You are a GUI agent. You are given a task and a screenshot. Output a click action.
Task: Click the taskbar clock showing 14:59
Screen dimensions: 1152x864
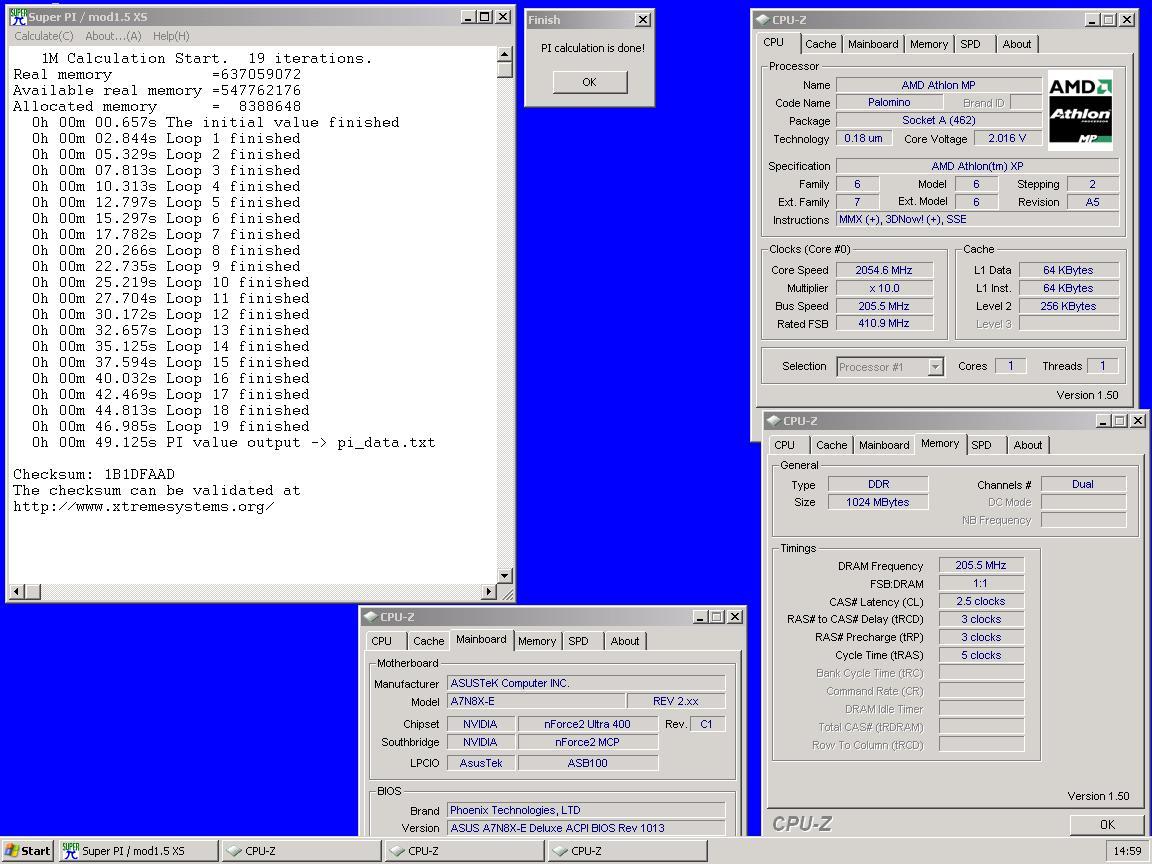1127,852
